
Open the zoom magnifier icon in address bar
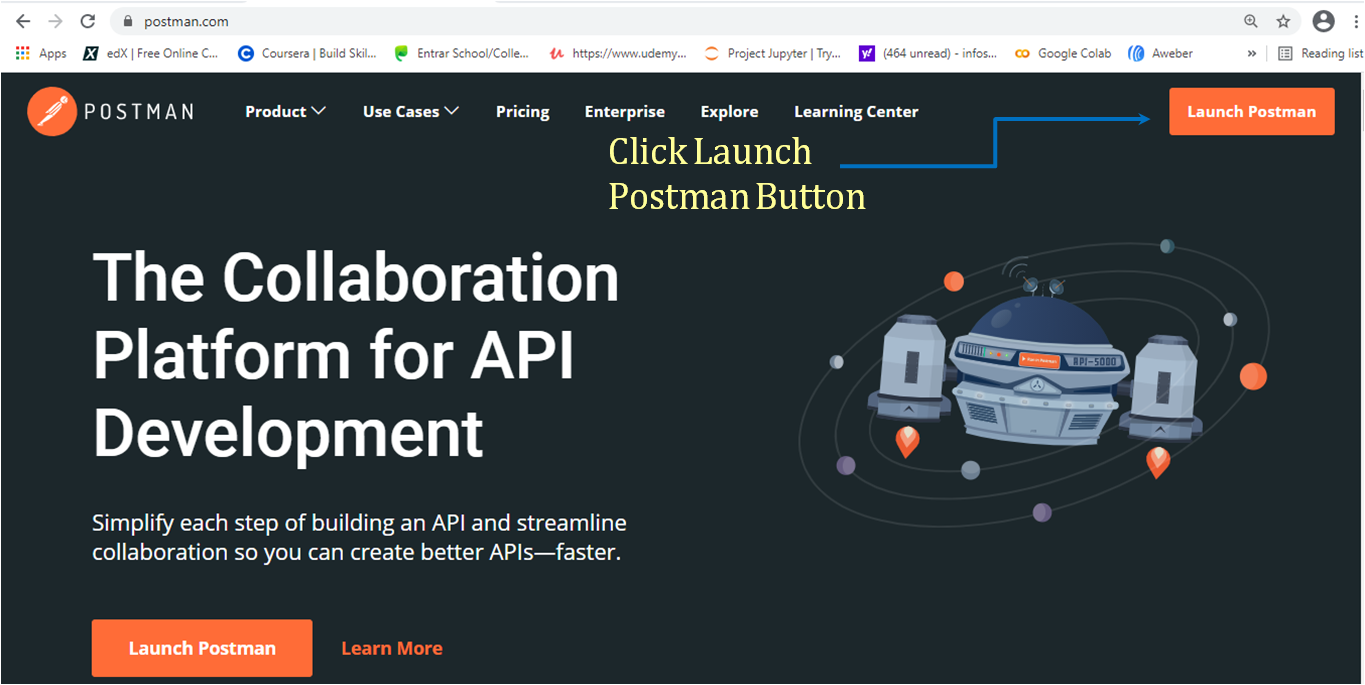point(1251,21)
